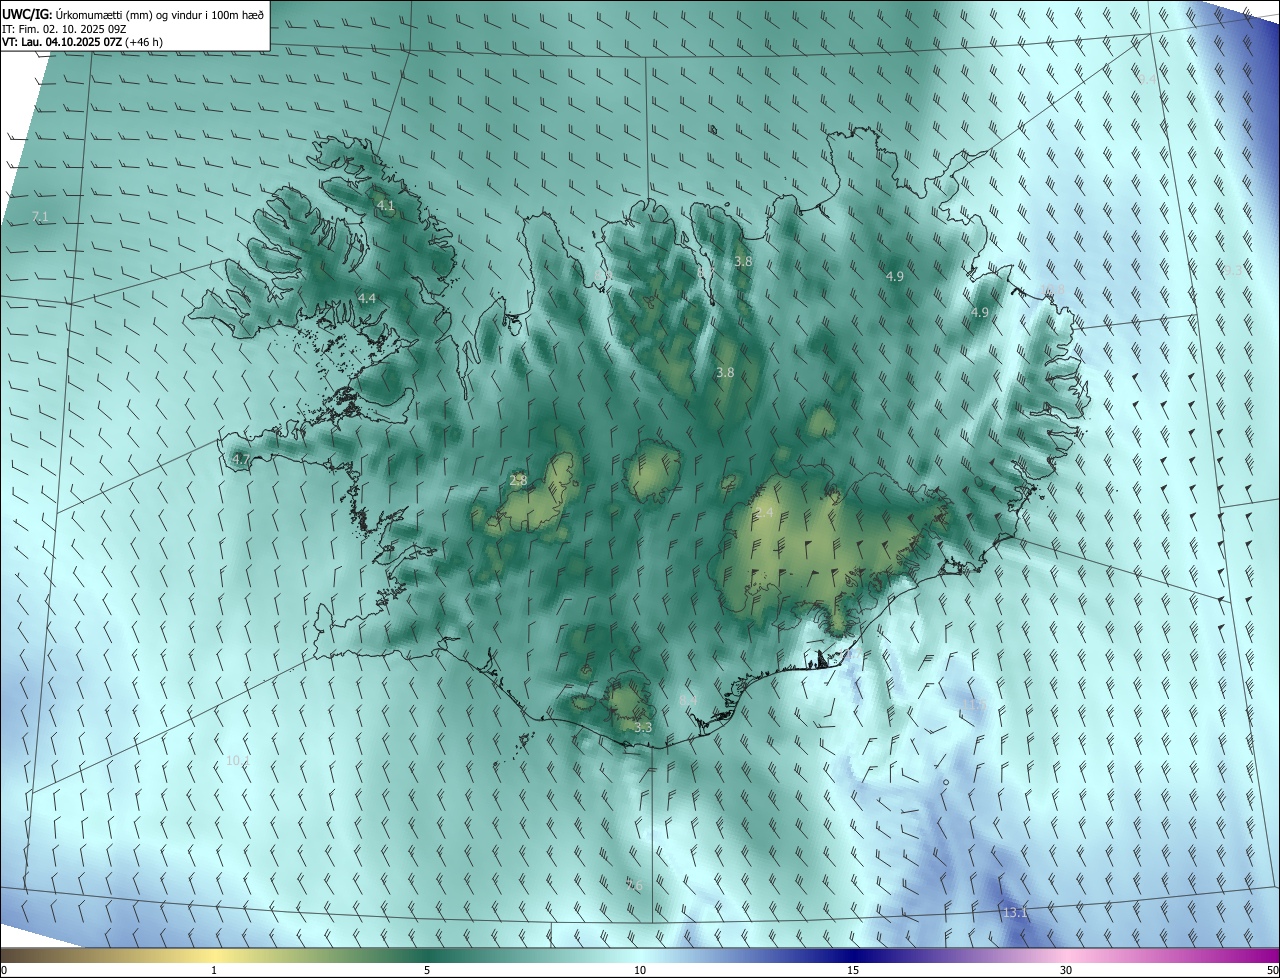Viewport: 1280px width, 978px height.
Task: Click the 3.3 value on the south coast
Action: (643, 727)
